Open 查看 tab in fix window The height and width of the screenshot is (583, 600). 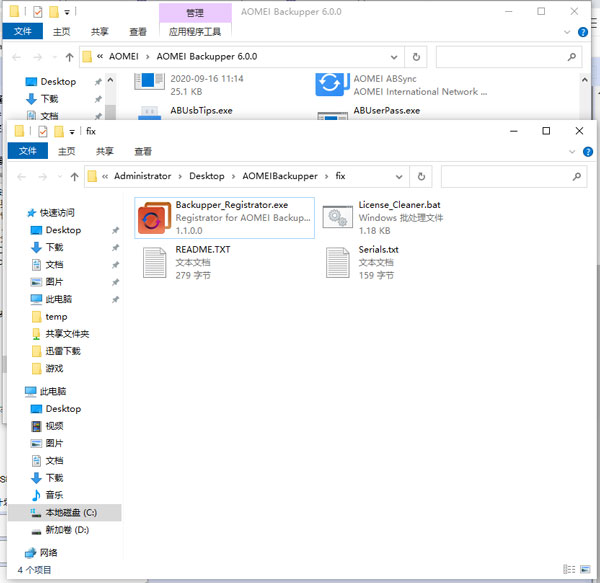[143, 151]
